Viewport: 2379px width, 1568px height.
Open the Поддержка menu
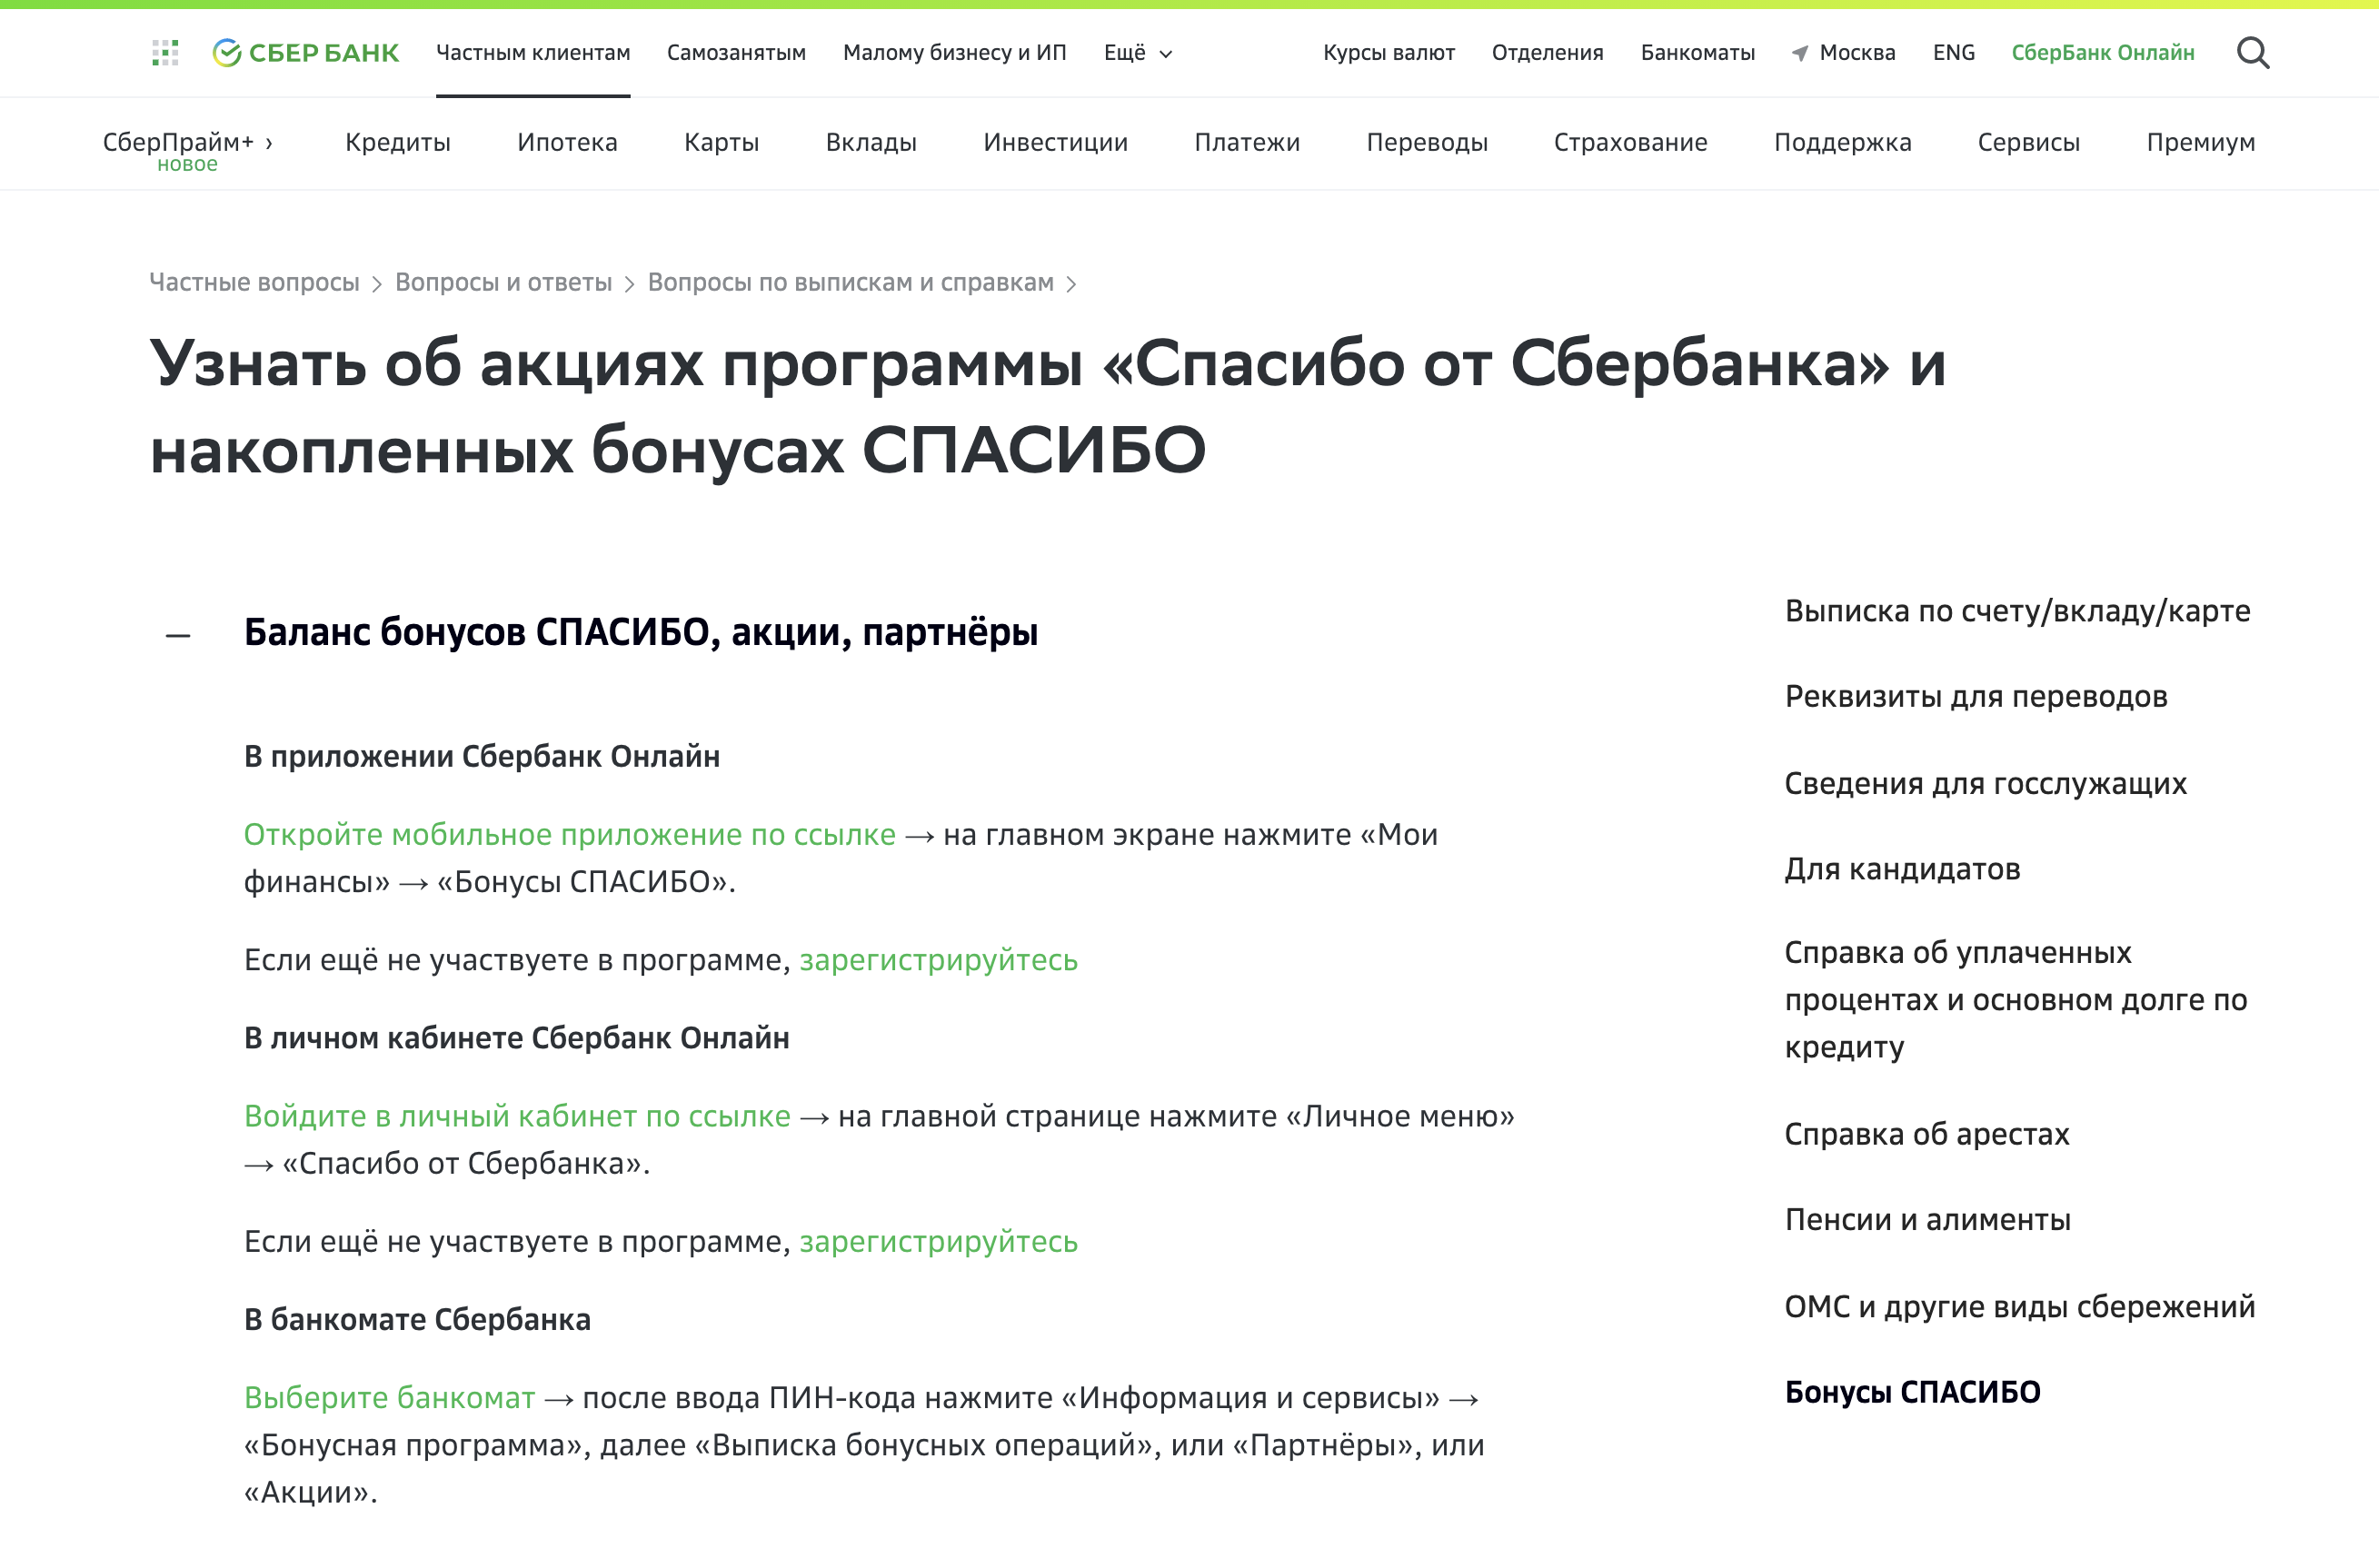(x=1842, y=142)
